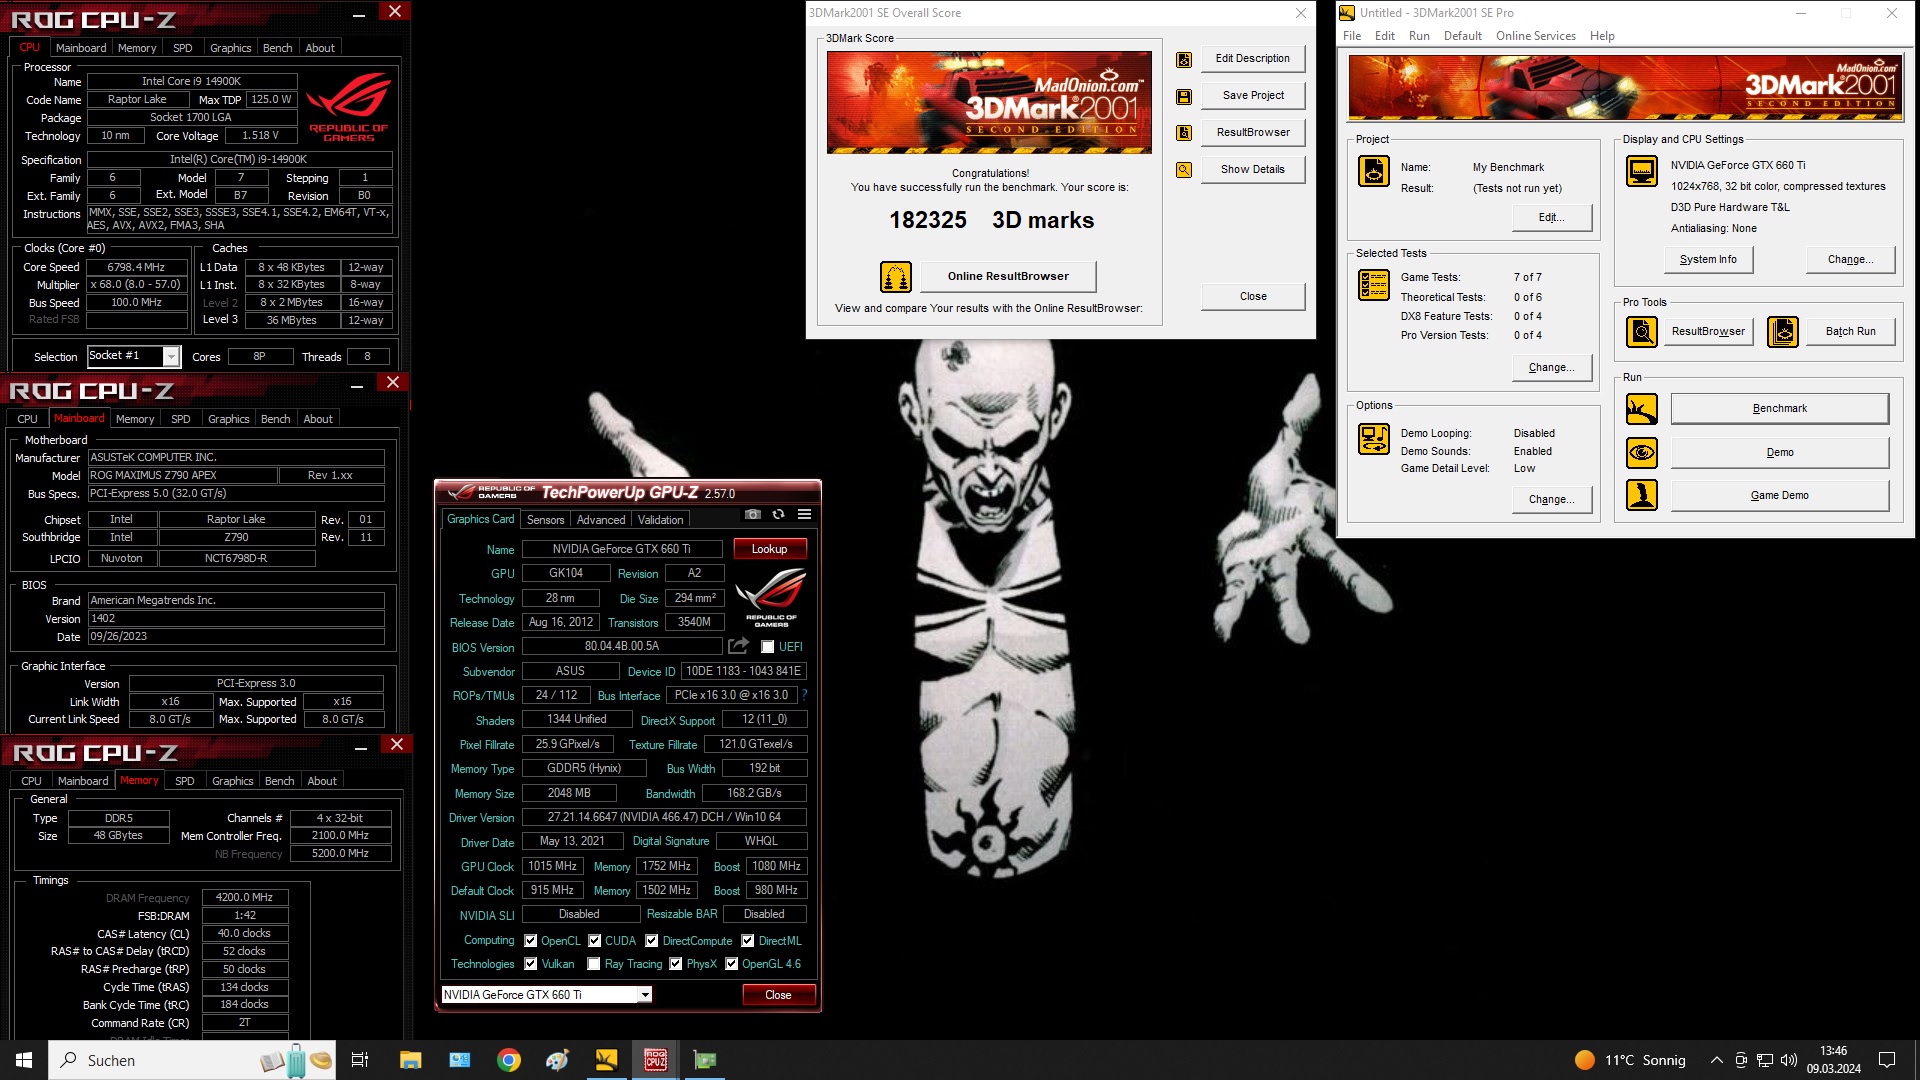The image size is (1920, 1080).
Task: Click Windows taskbar search field Suchen
Action: tap(190, 1060)
